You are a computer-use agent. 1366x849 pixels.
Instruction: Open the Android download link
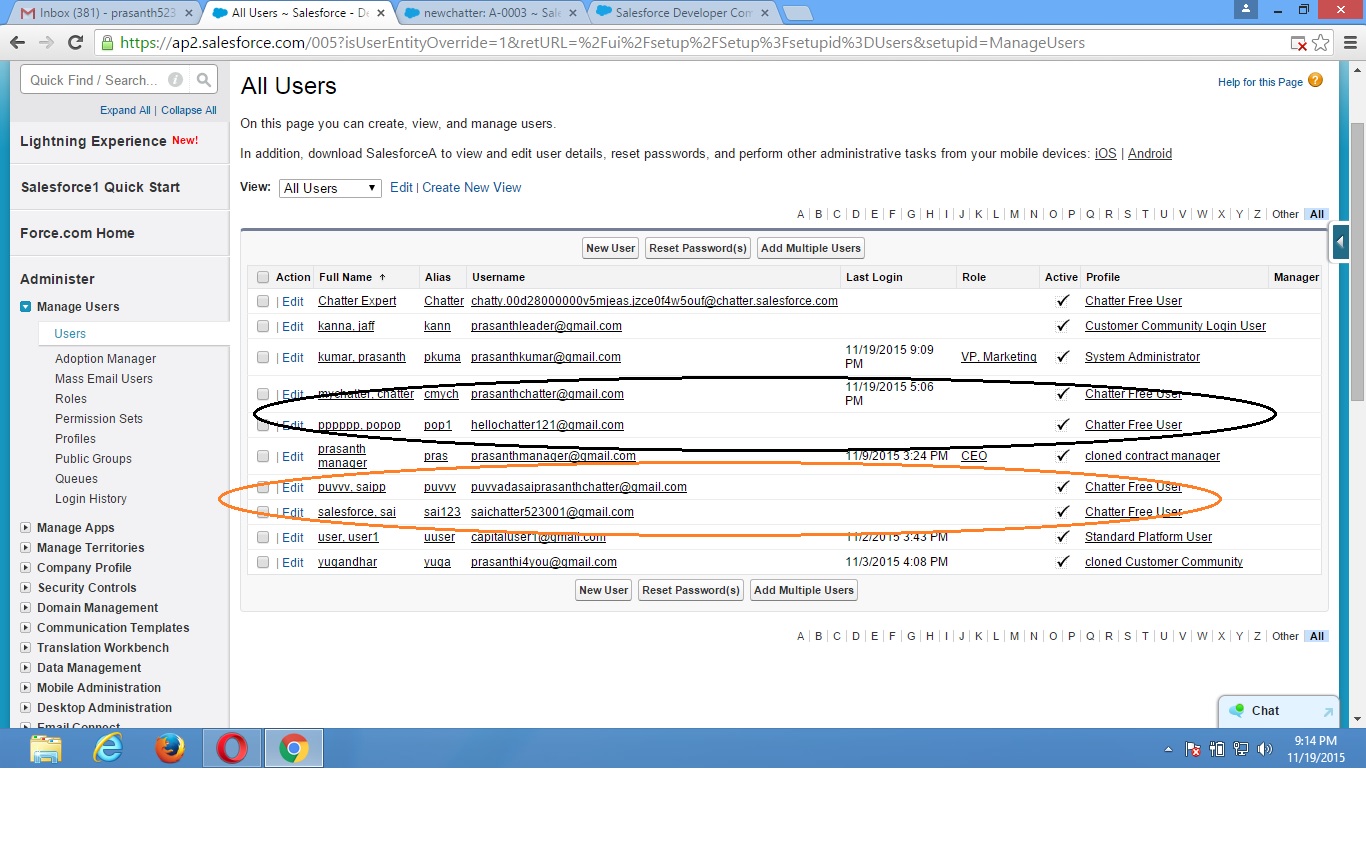(1150, 154)
